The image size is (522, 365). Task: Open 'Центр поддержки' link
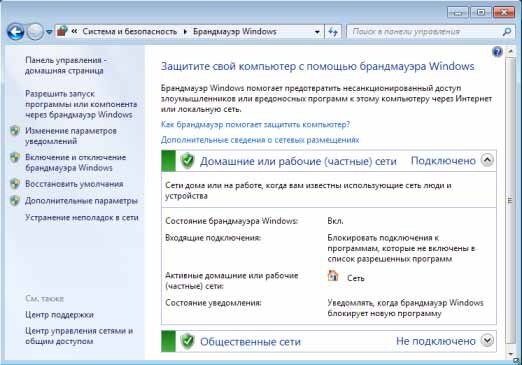[59, 315]
